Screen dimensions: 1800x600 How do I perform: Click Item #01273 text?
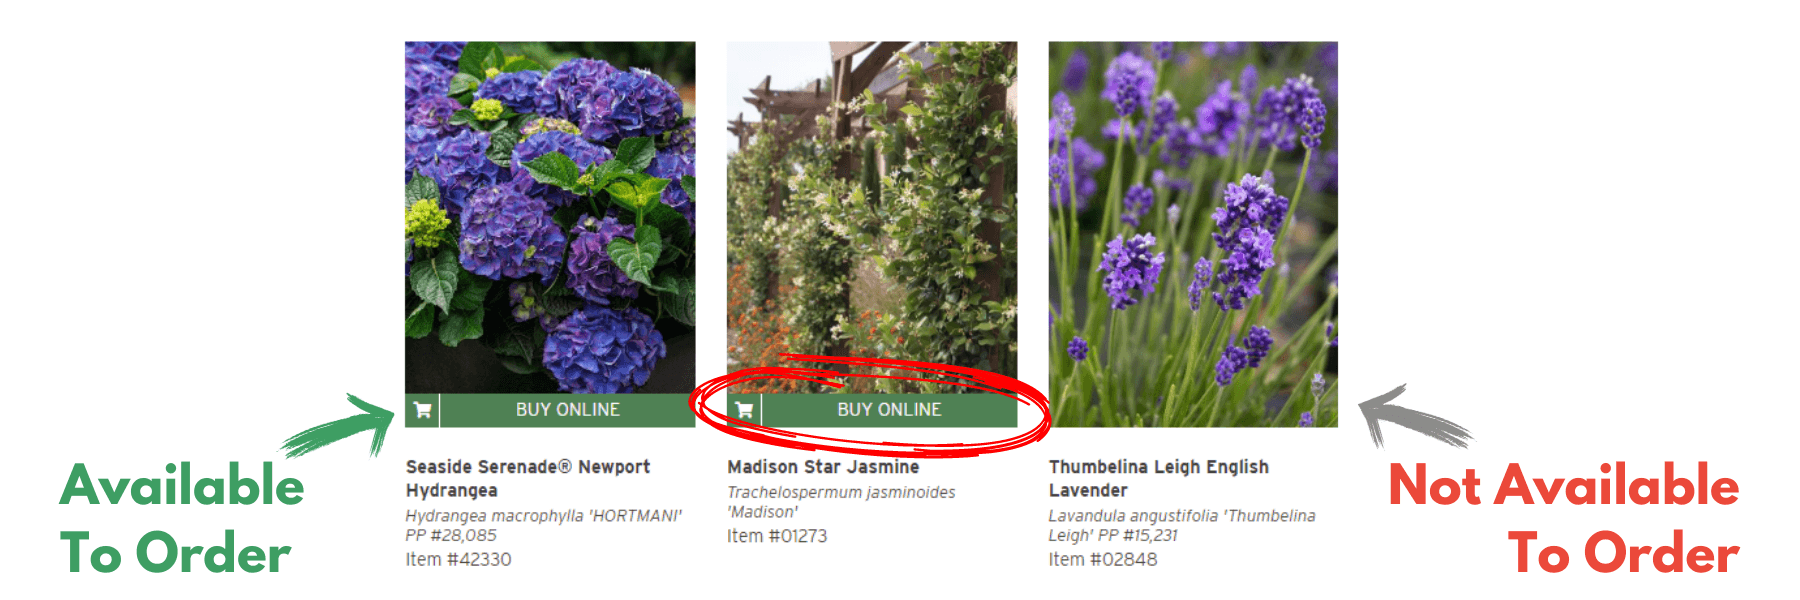pos(777,536)
